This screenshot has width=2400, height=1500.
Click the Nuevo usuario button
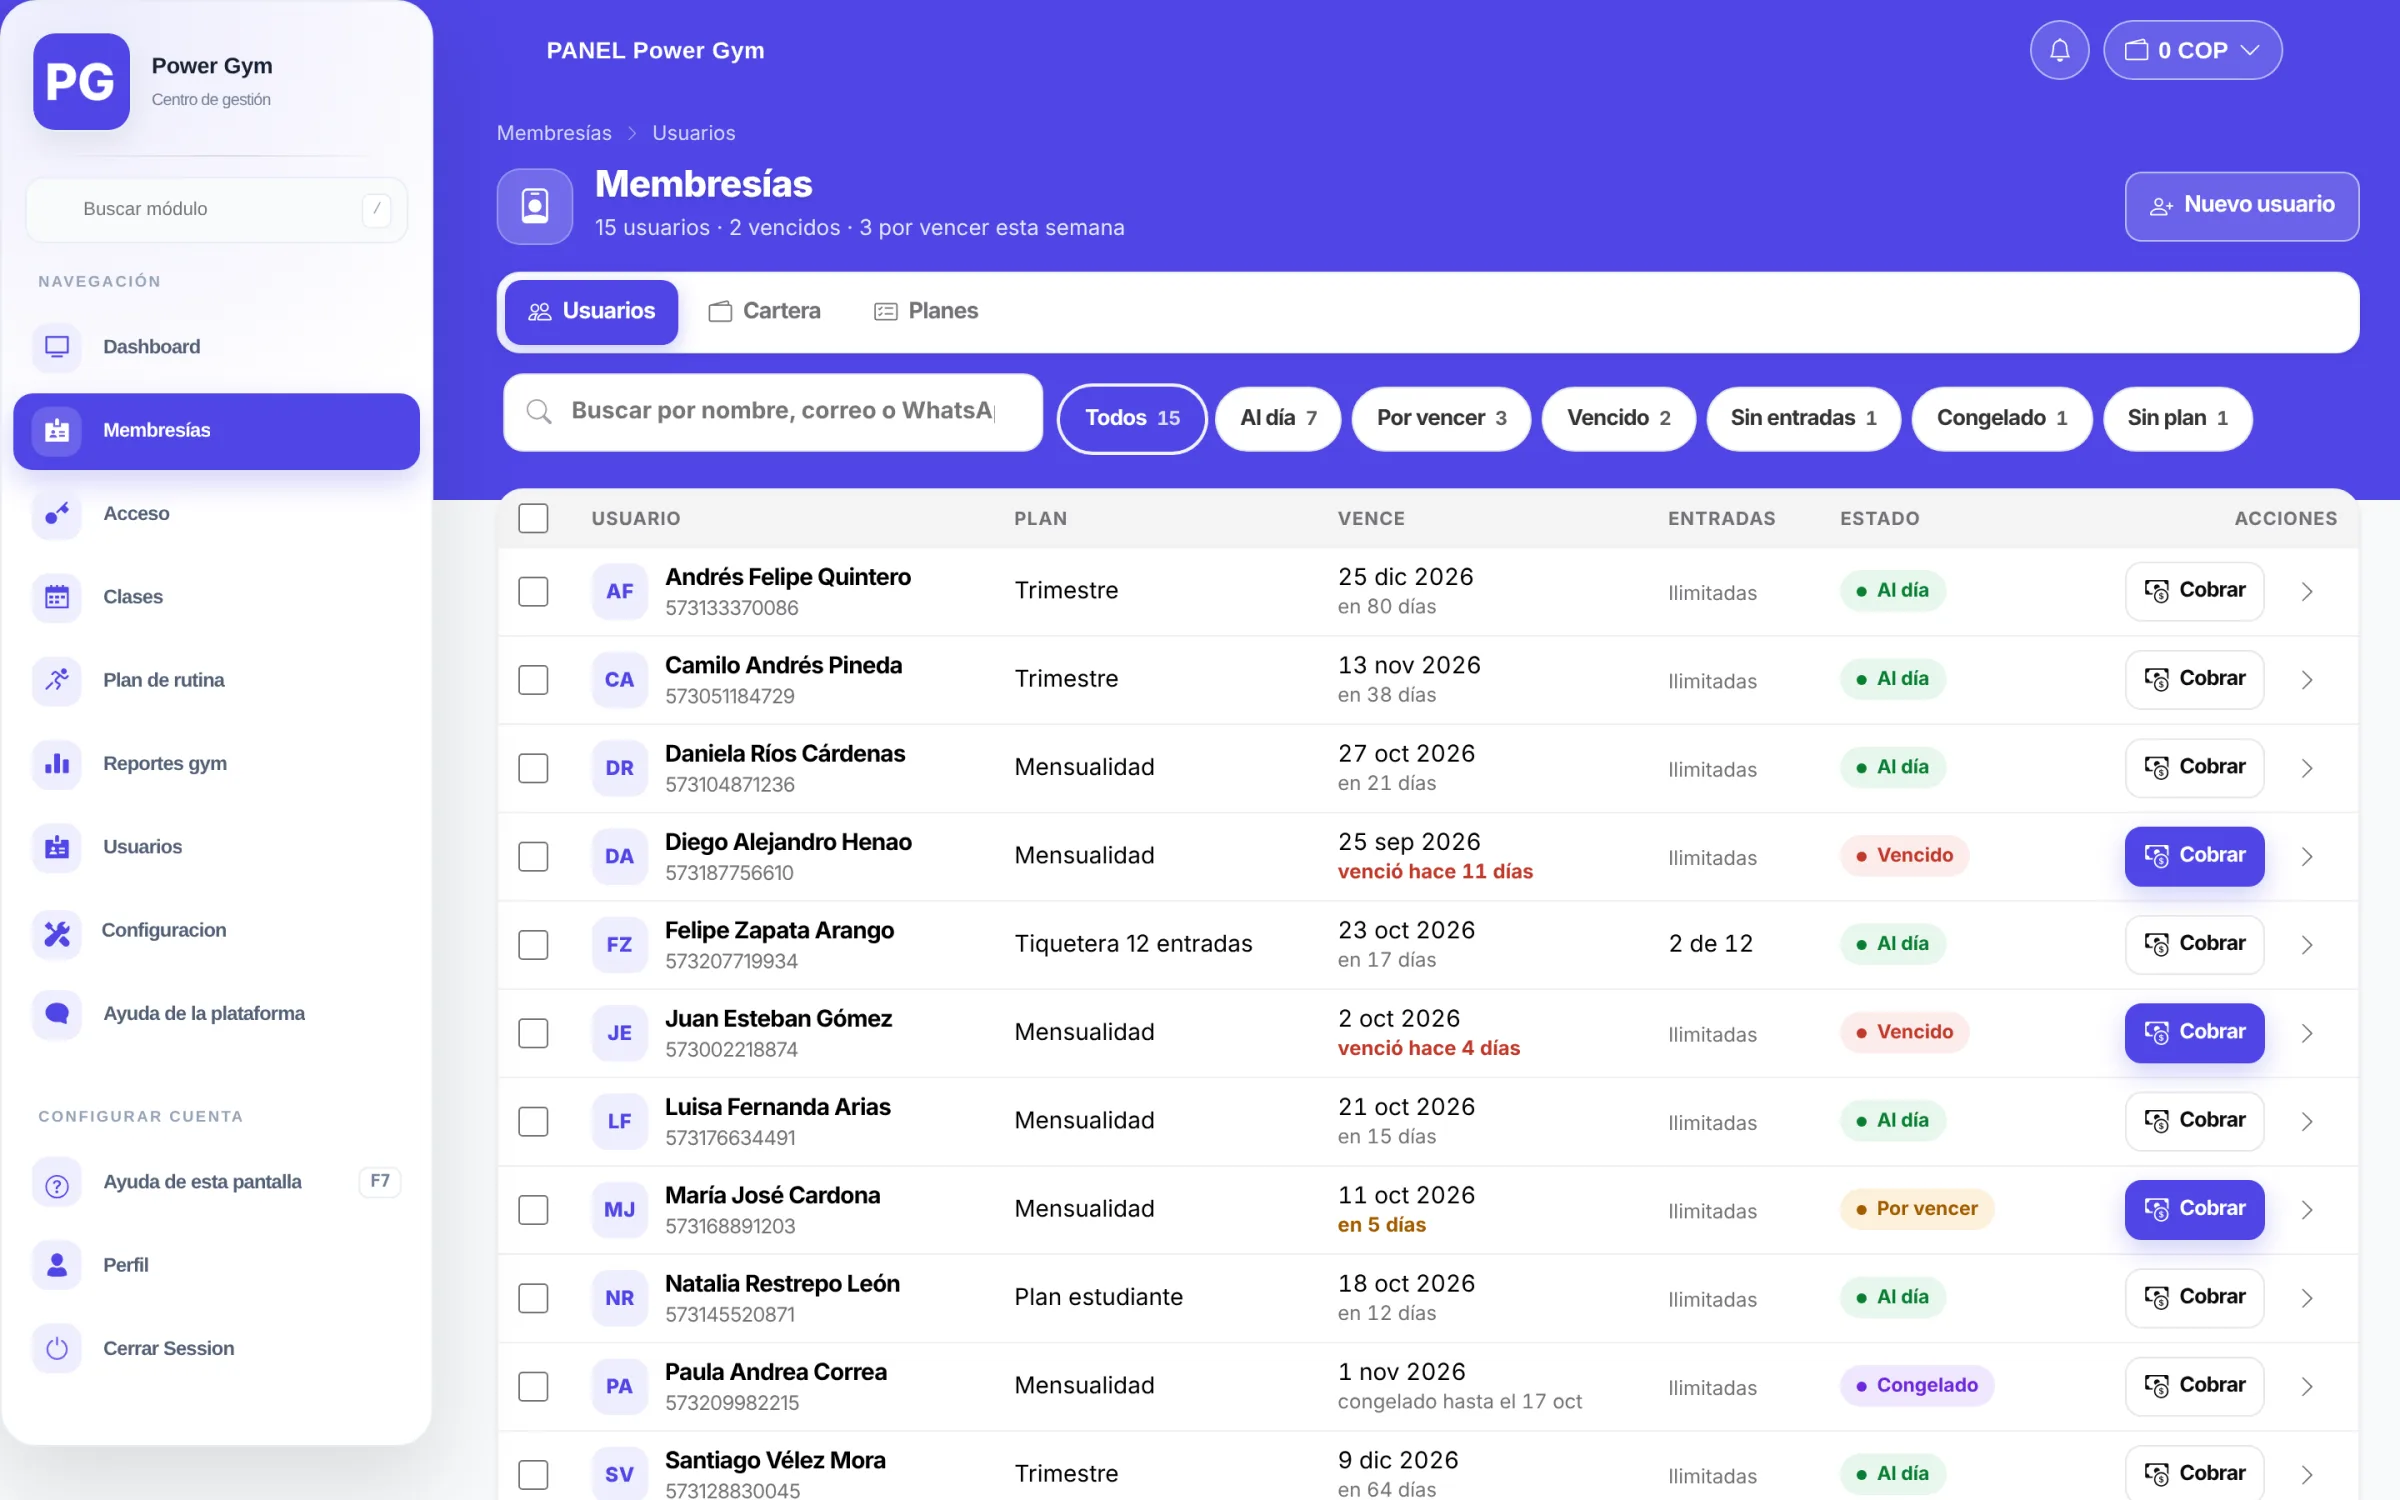click(x=2242, y=206)
